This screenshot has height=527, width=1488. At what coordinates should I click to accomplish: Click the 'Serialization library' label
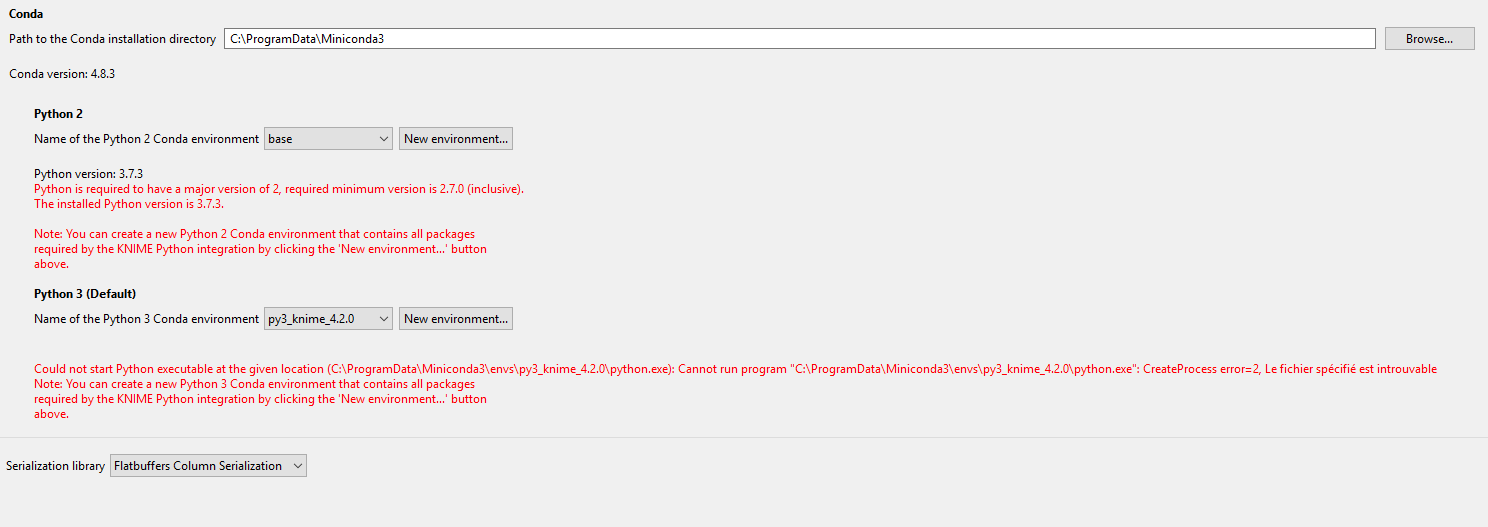click(x=55, y=466)
